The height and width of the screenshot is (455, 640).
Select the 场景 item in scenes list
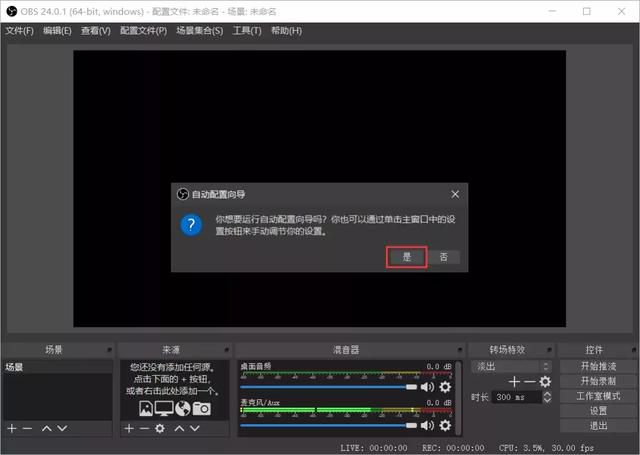[x=58, y=367]
